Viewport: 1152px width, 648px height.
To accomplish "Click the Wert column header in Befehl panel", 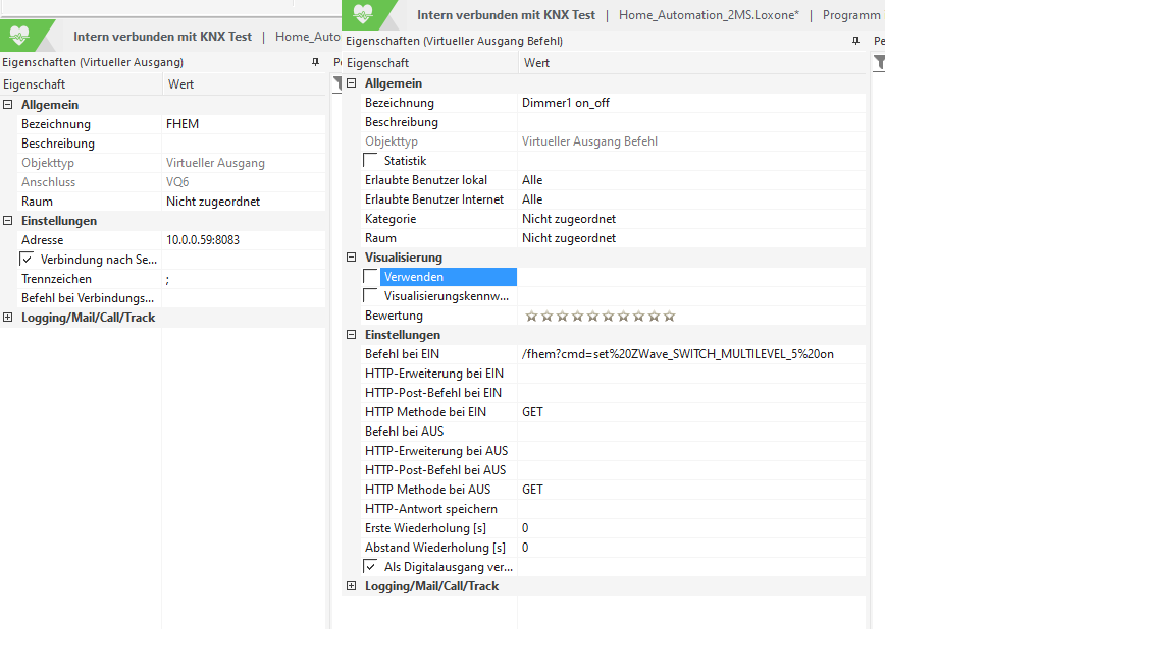I will pyautogui.click(x=537, y=63).
